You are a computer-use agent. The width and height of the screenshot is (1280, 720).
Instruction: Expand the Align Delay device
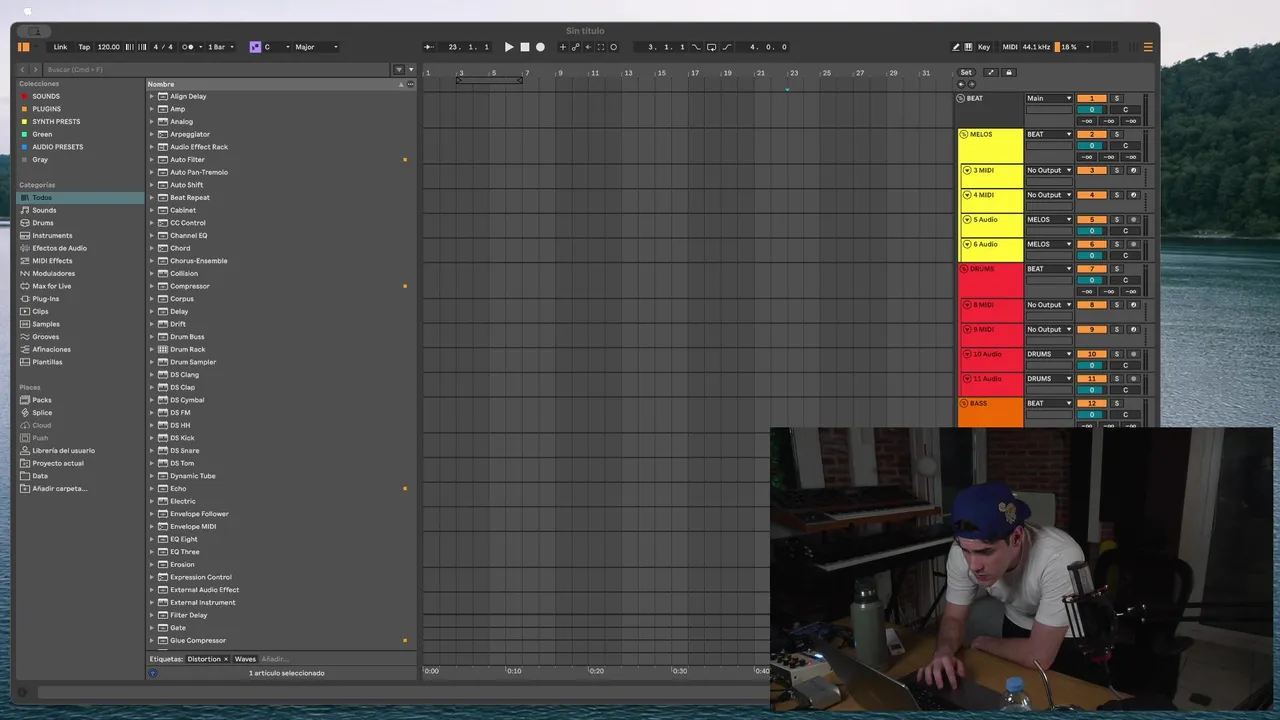152,96
